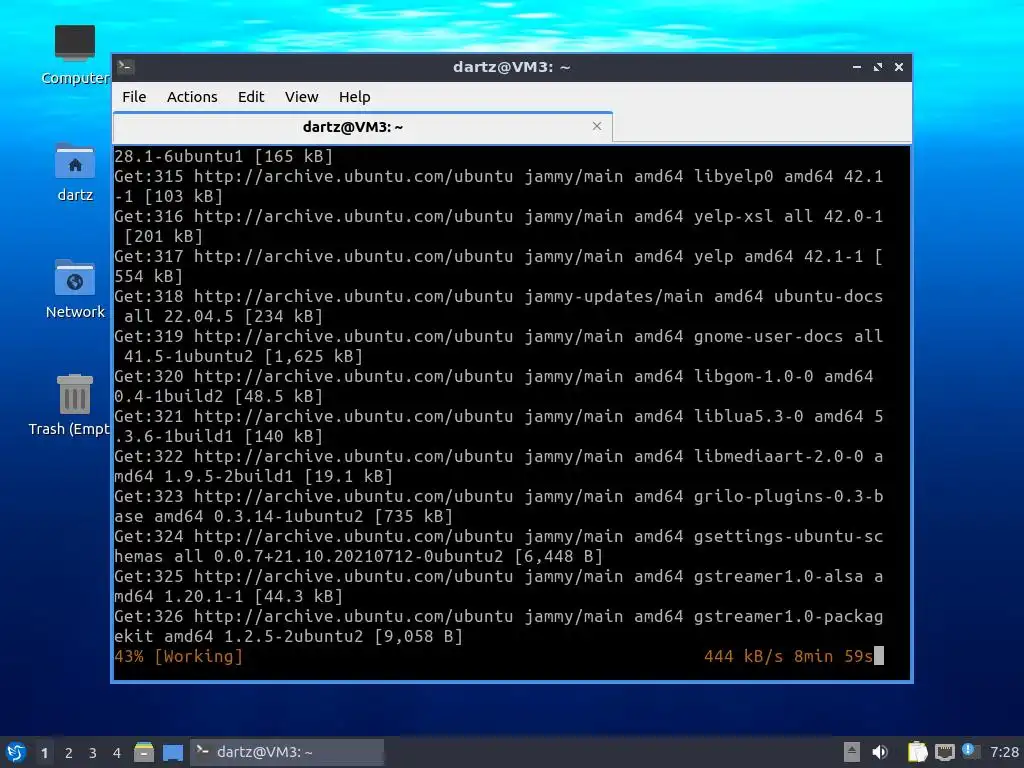Open the network connection tray icon
Screen dimensions: 1024x768
pos(944,752)
